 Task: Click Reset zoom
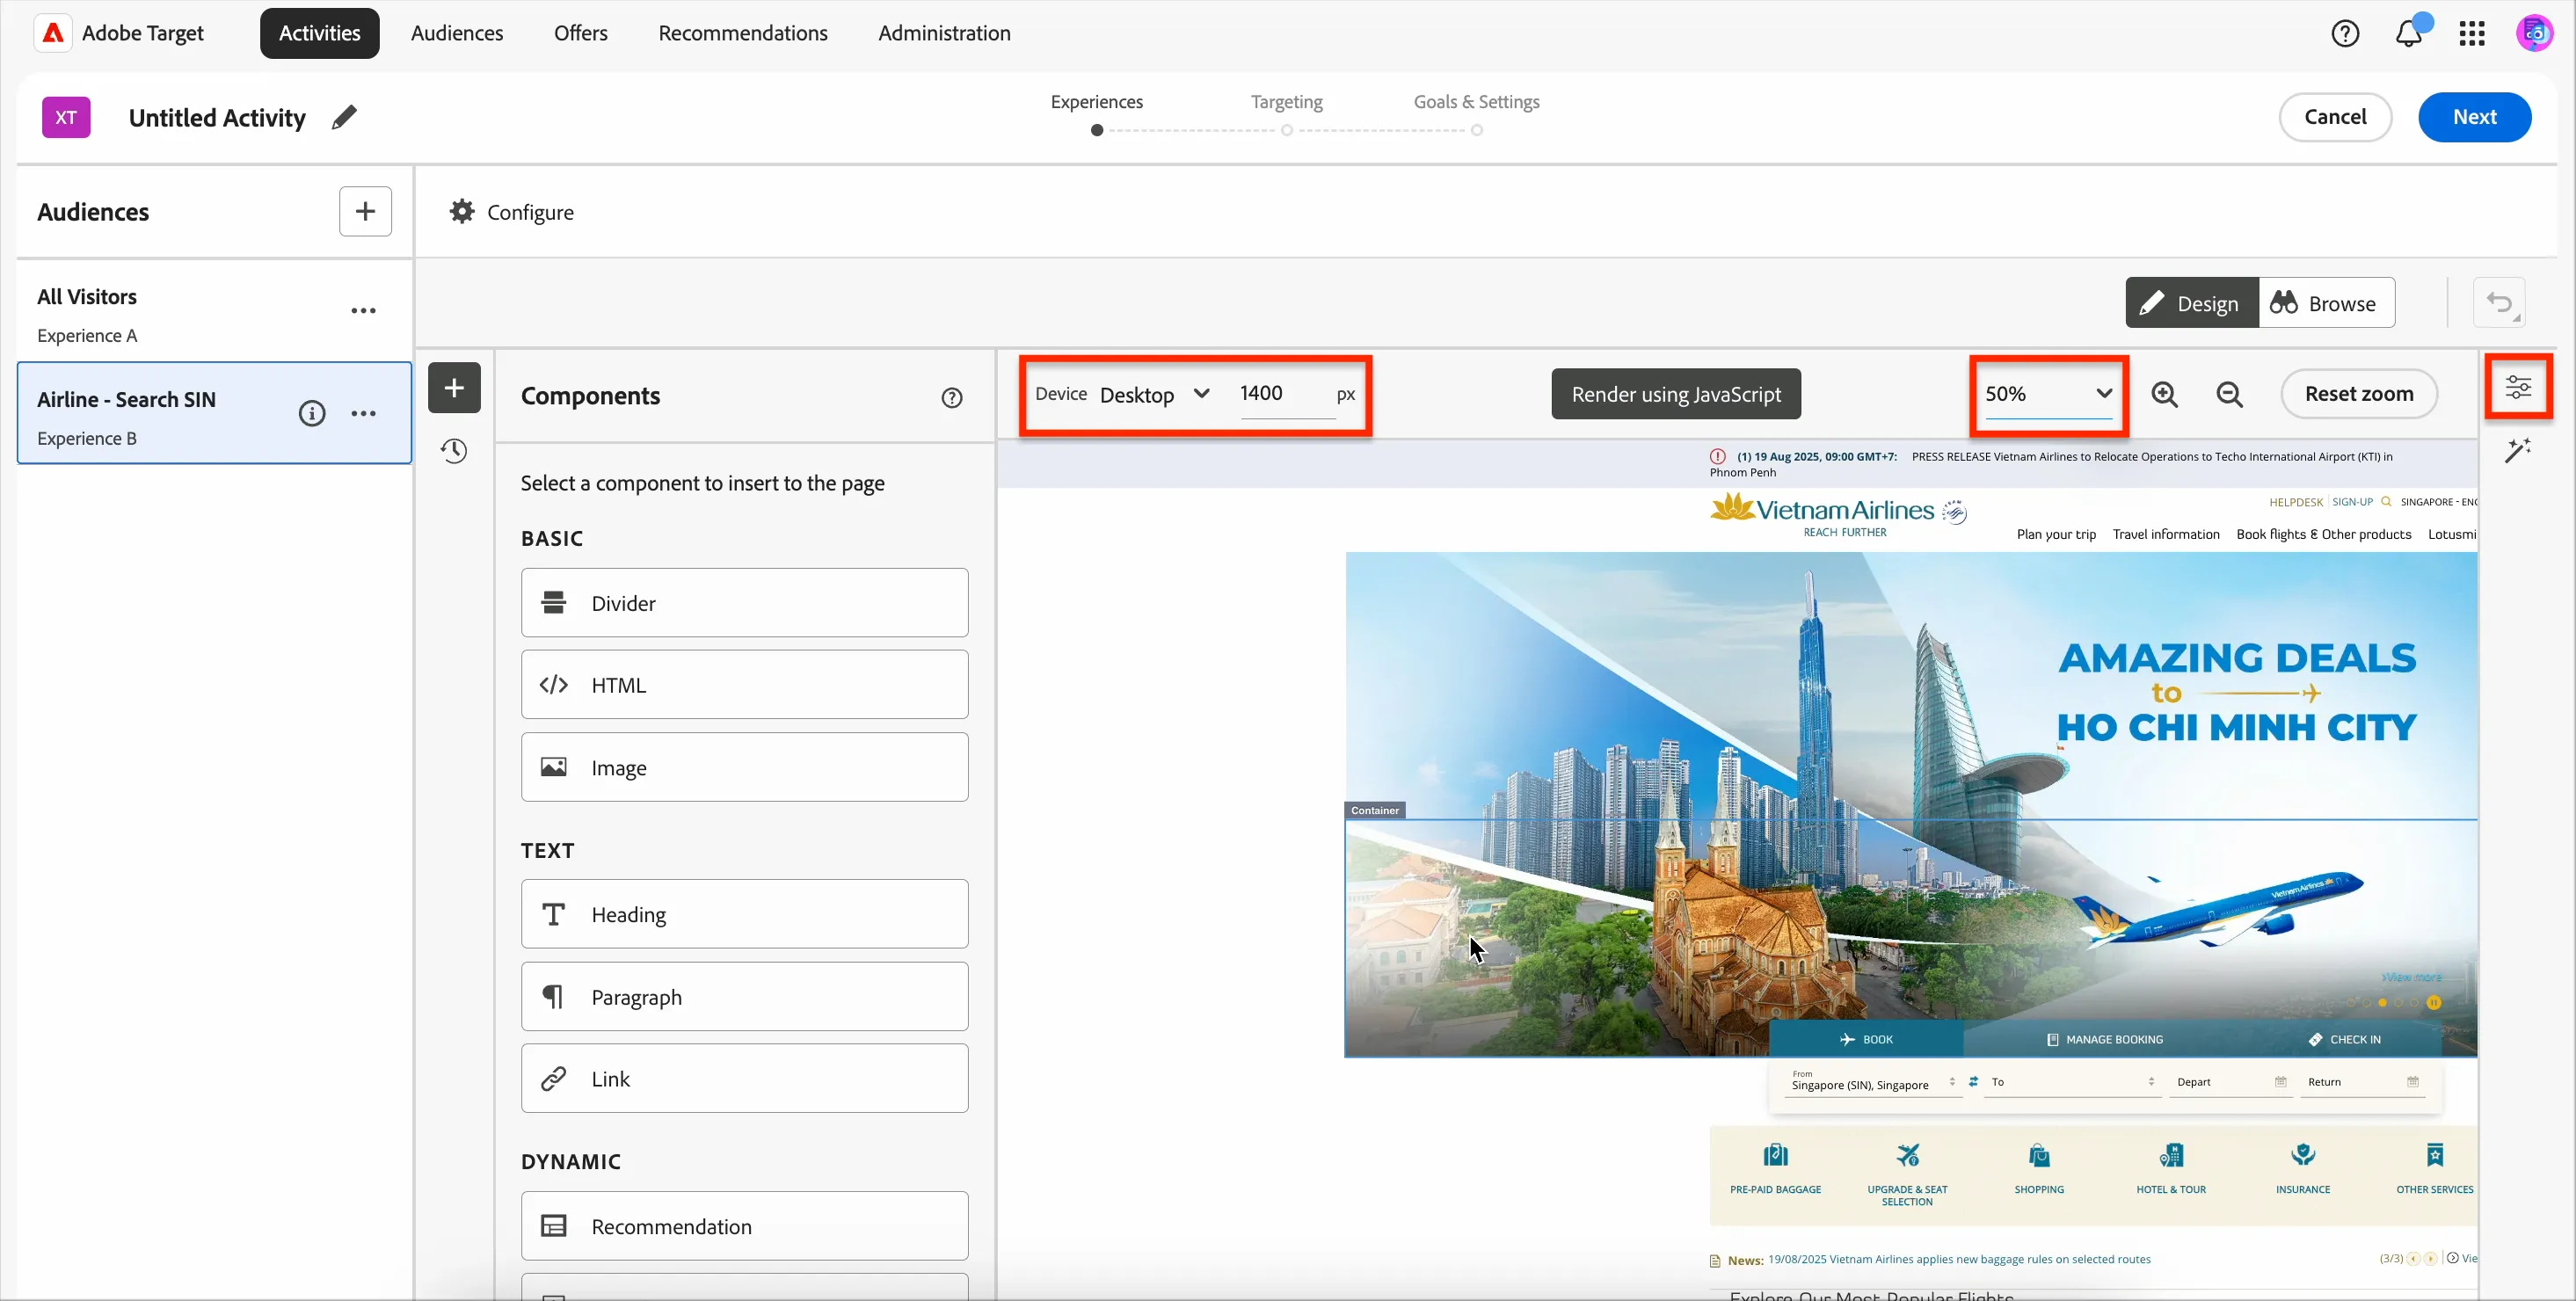click(2359, 394)
